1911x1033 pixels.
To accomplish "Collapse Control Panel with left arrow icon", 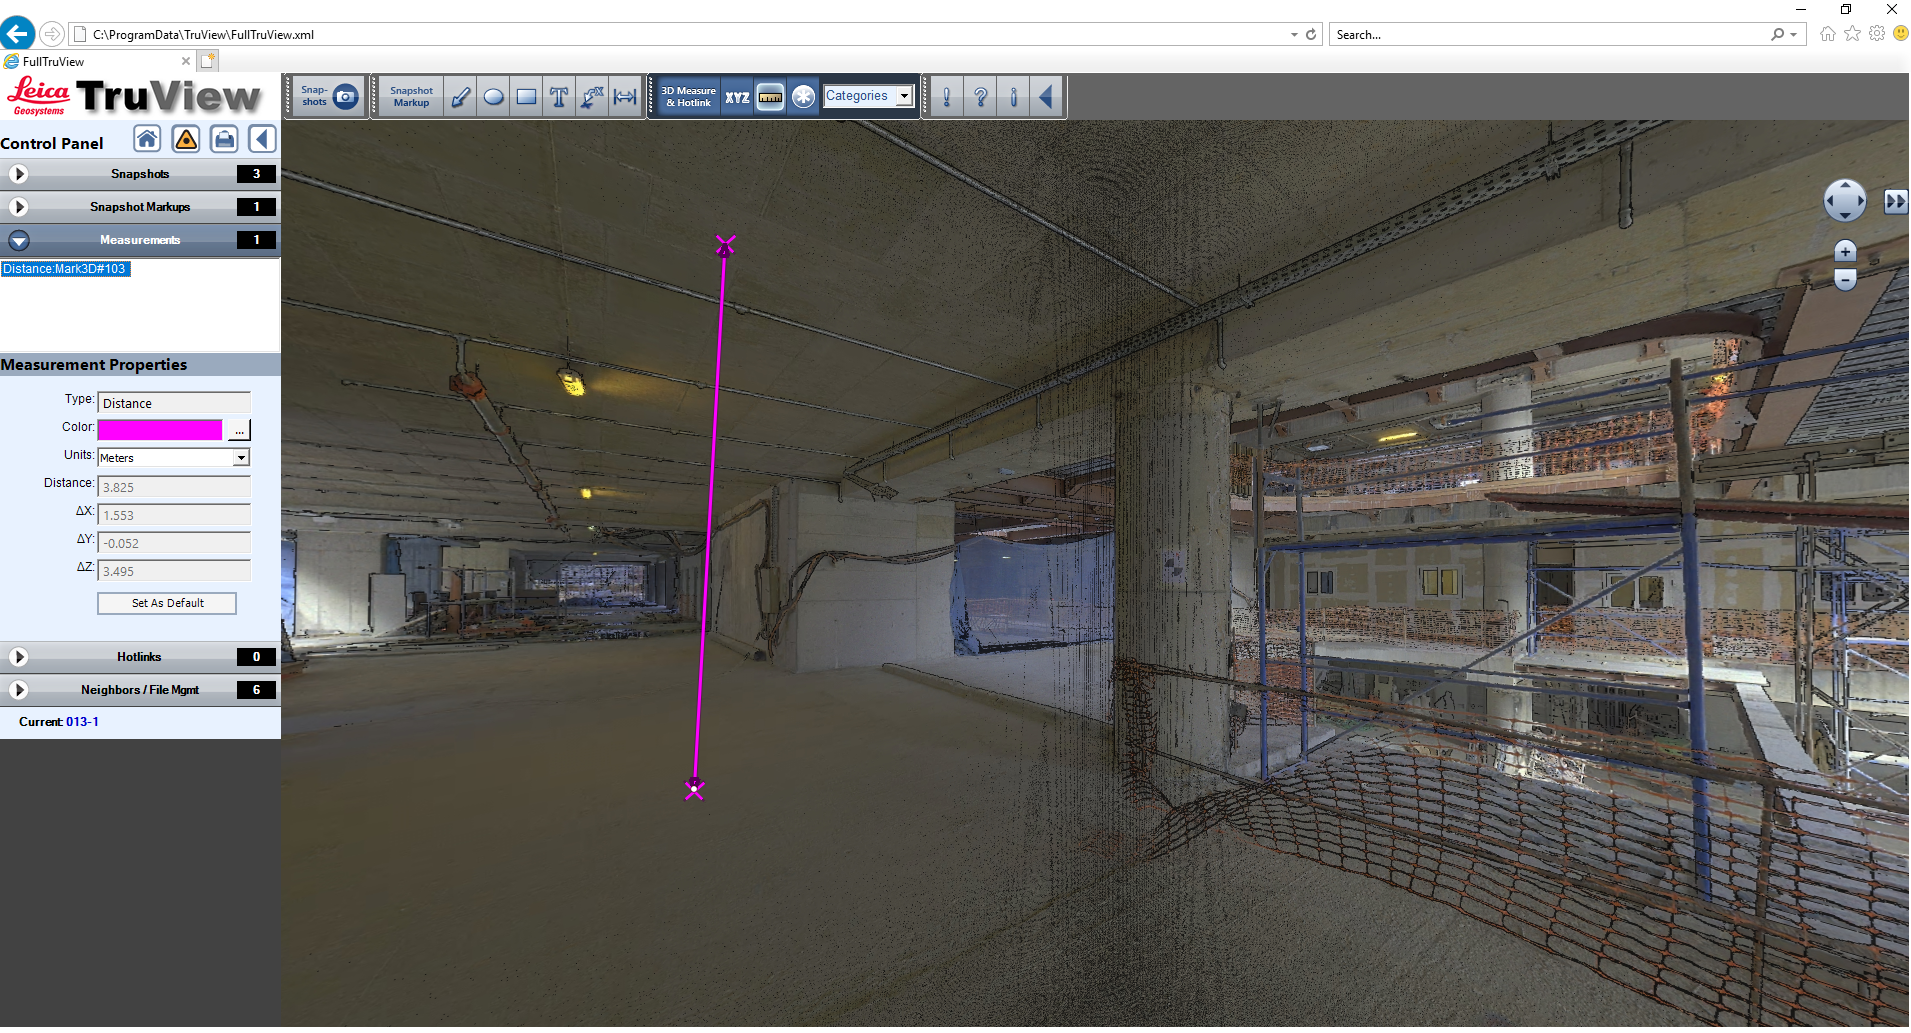I will coord(262,139).
